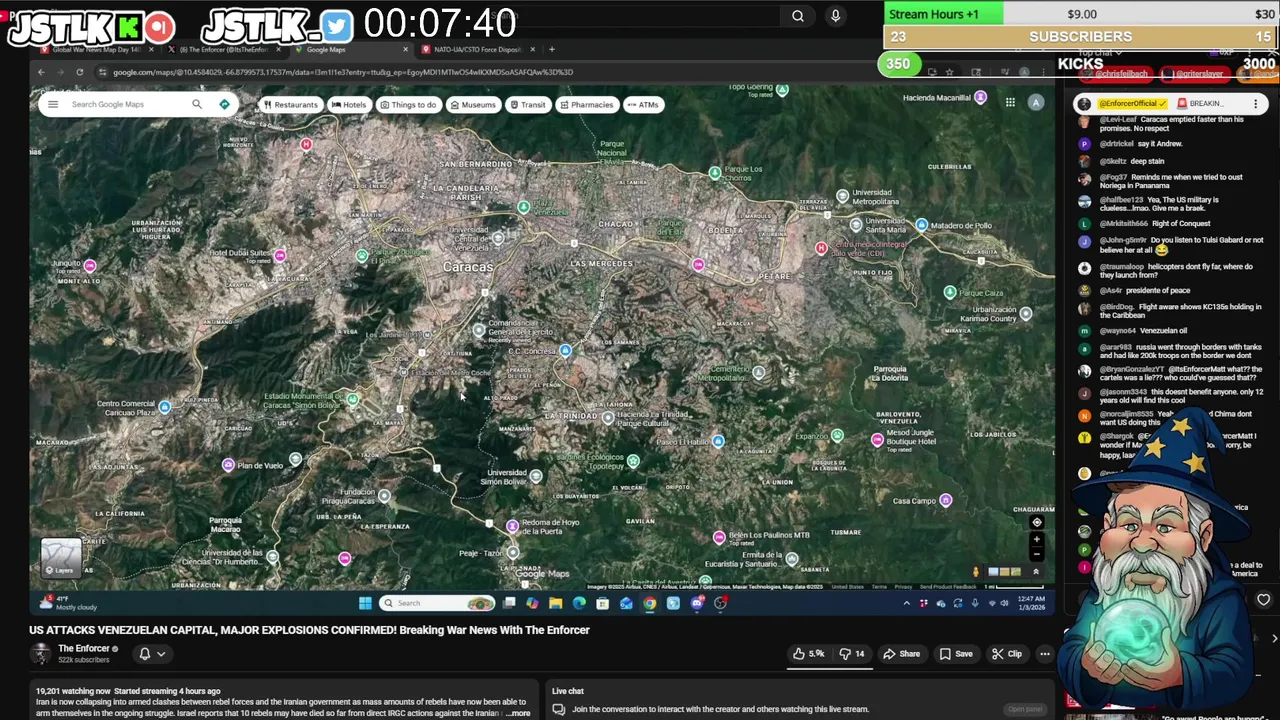Expand the imagery strip chevron on map
The width and height of the screenshot is (1280, 720).
point(1036,572)
